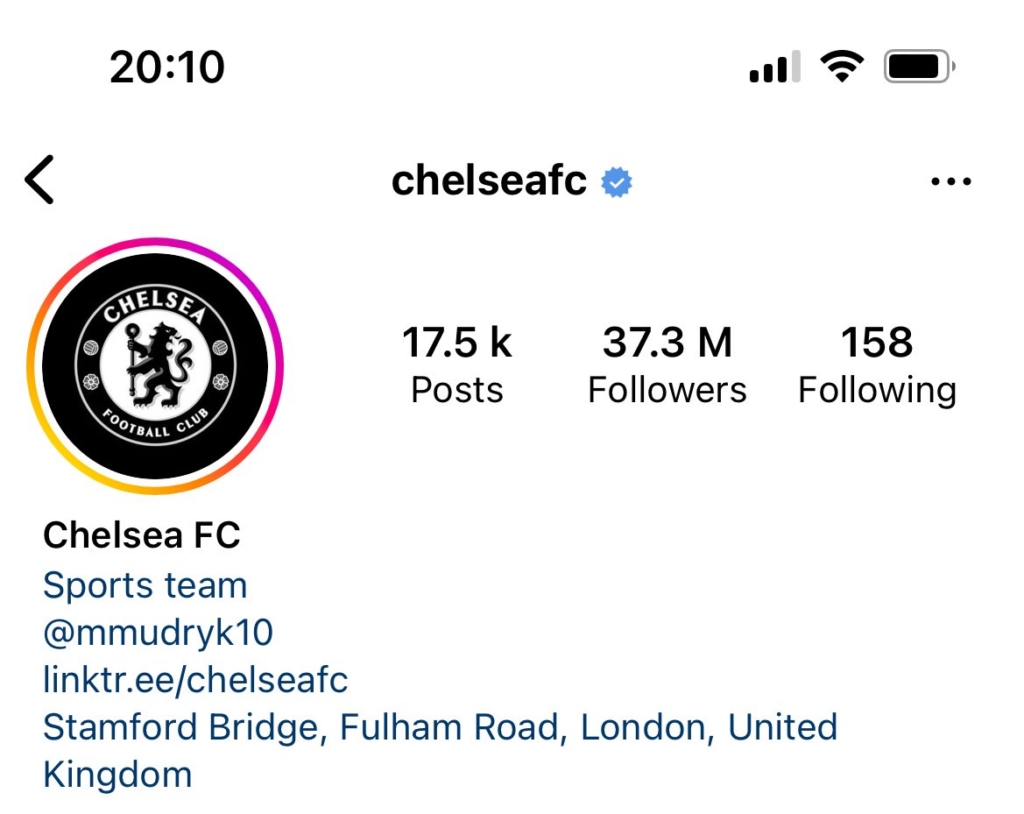The width and height of the screenshot is (1024, 814).
Task: Tap the Following label text
Action: point(877,392)
